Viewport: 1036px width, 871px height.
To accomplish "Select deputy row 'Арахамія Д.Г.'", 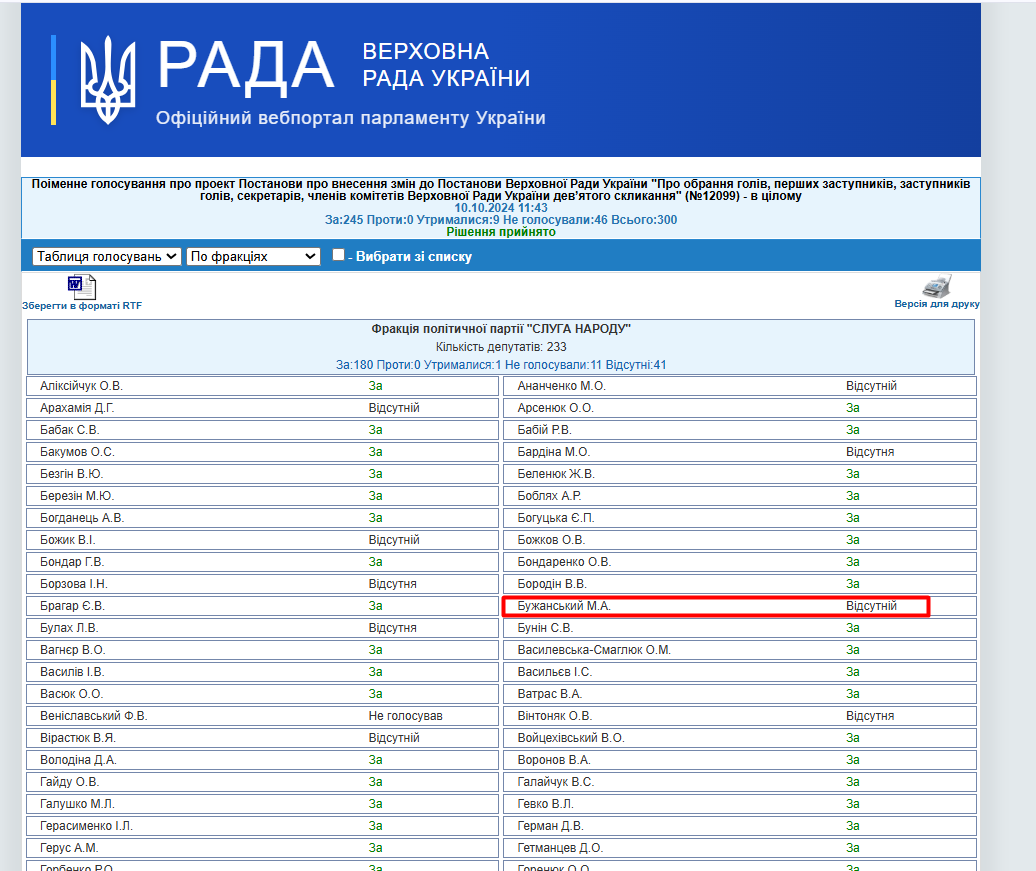I will coord(262,408).
